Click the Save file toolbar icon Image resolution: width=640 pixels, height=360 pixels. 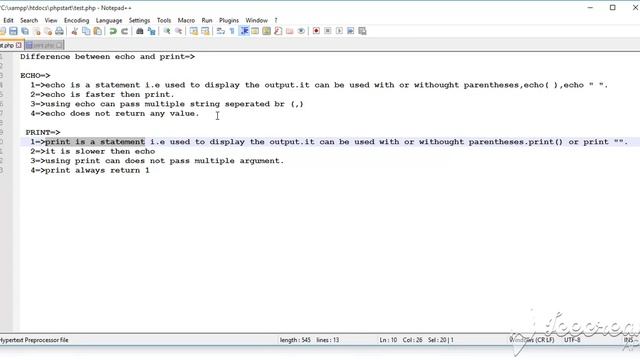[x=13, y=31]
